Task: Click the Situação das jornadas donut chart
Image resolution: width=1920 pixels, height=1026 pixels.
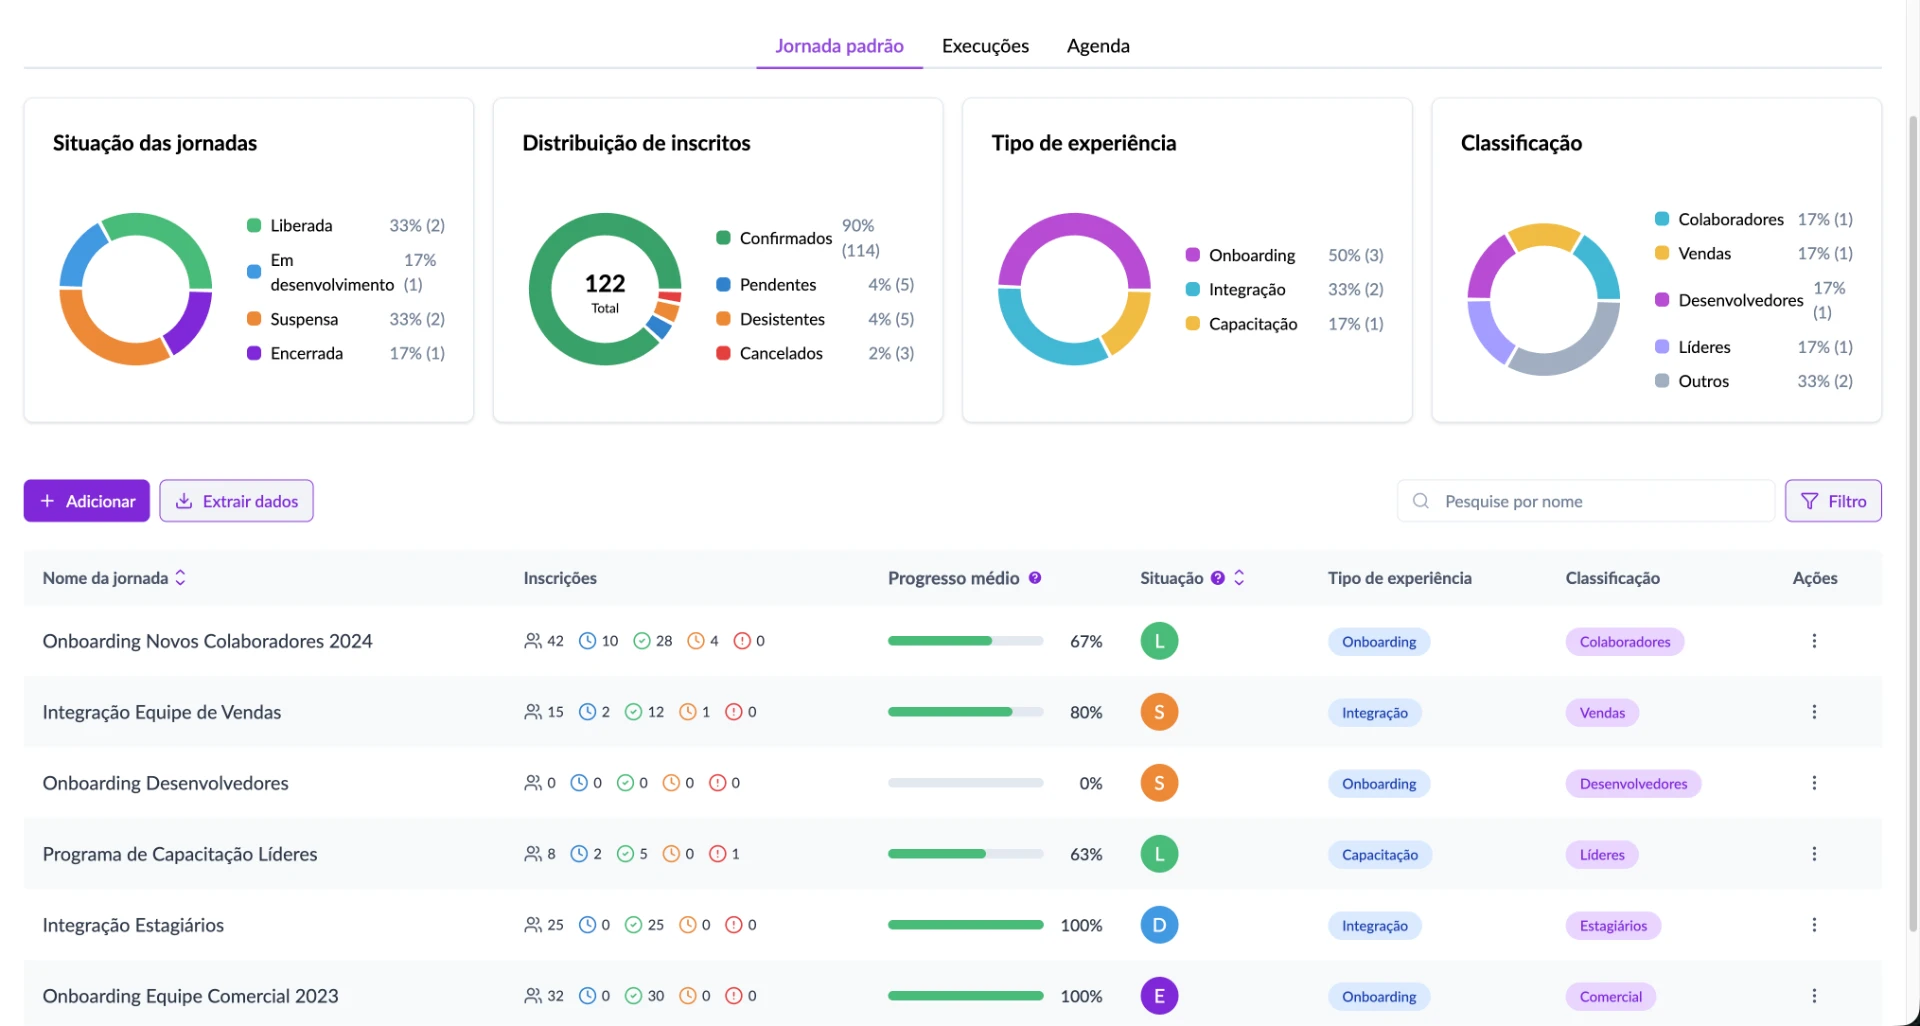Action: point(136,289)
